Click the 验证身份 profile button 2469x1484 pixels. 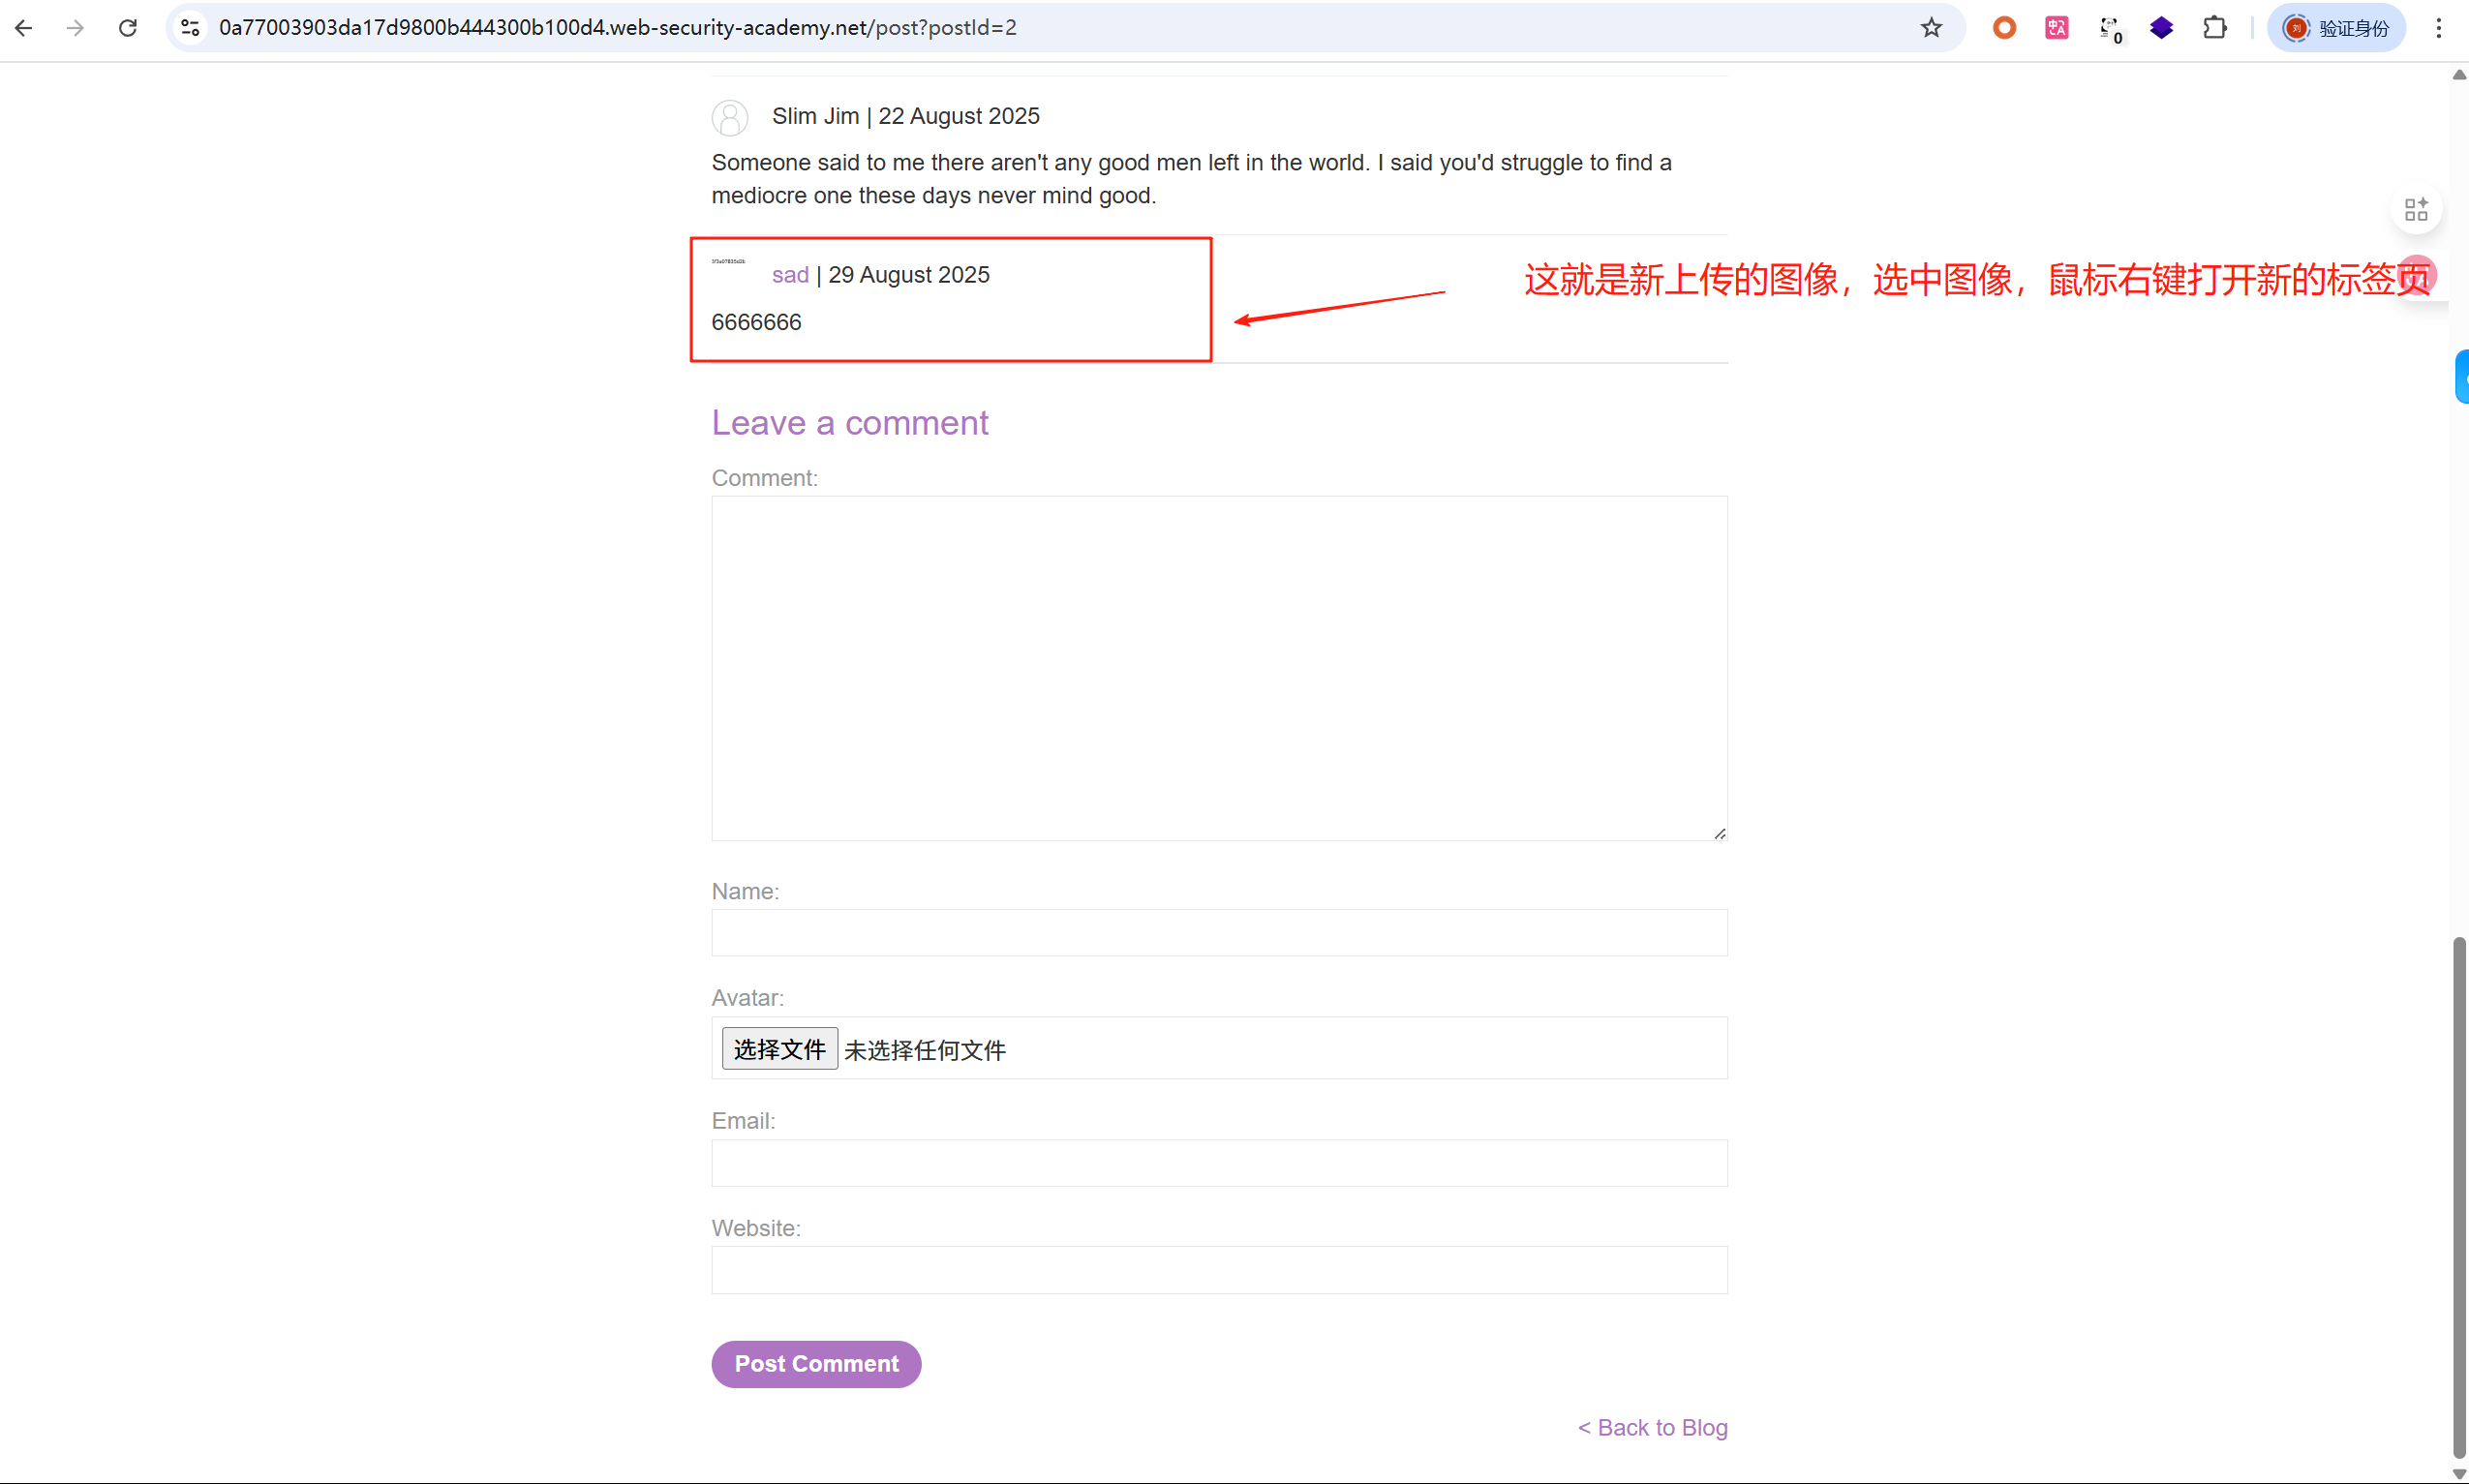[2336, 28]
